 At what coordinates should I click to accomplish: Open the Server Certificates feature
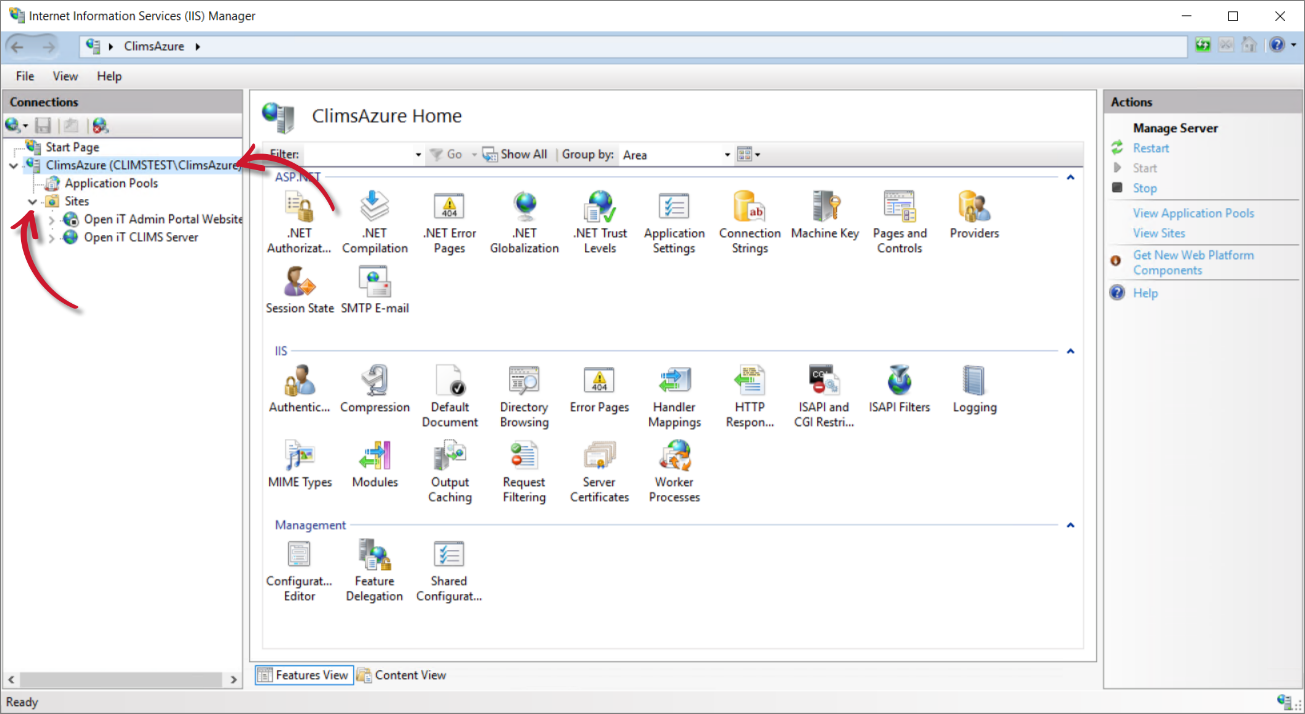[599, 472]
